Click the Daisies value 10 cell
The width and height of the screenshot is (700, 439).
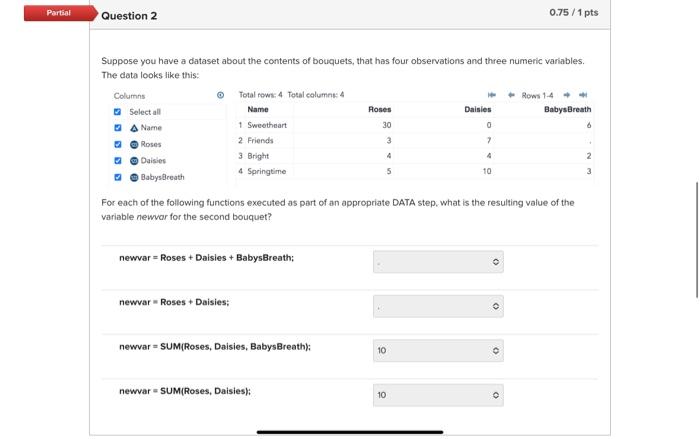[487, 171]
